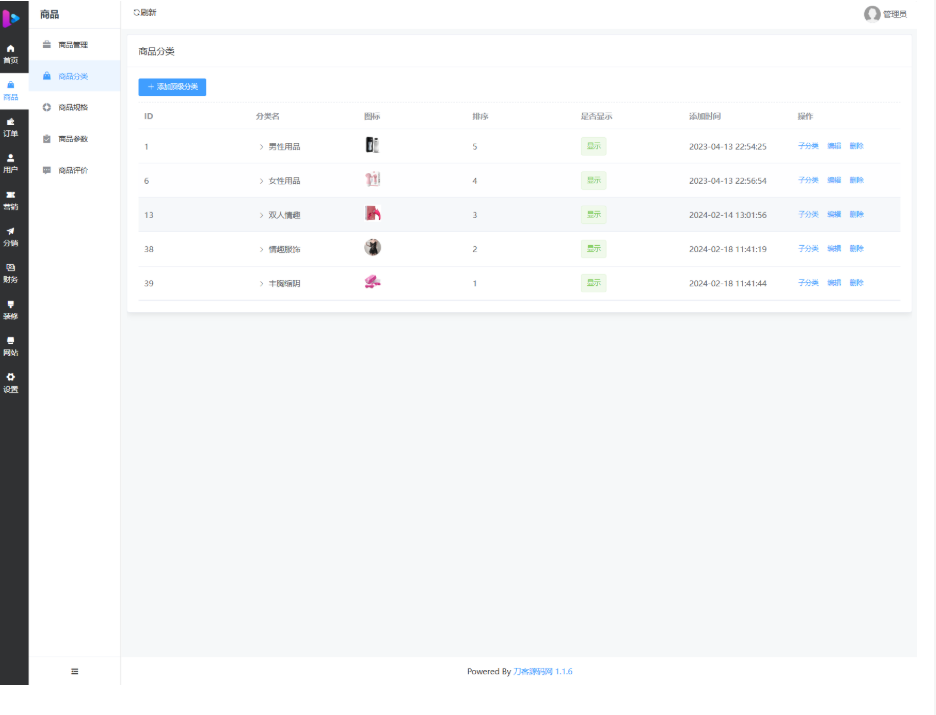Screen dimensions: 936x715
Task: Open 营销 section in the sidebar
Action: [11, 201]
